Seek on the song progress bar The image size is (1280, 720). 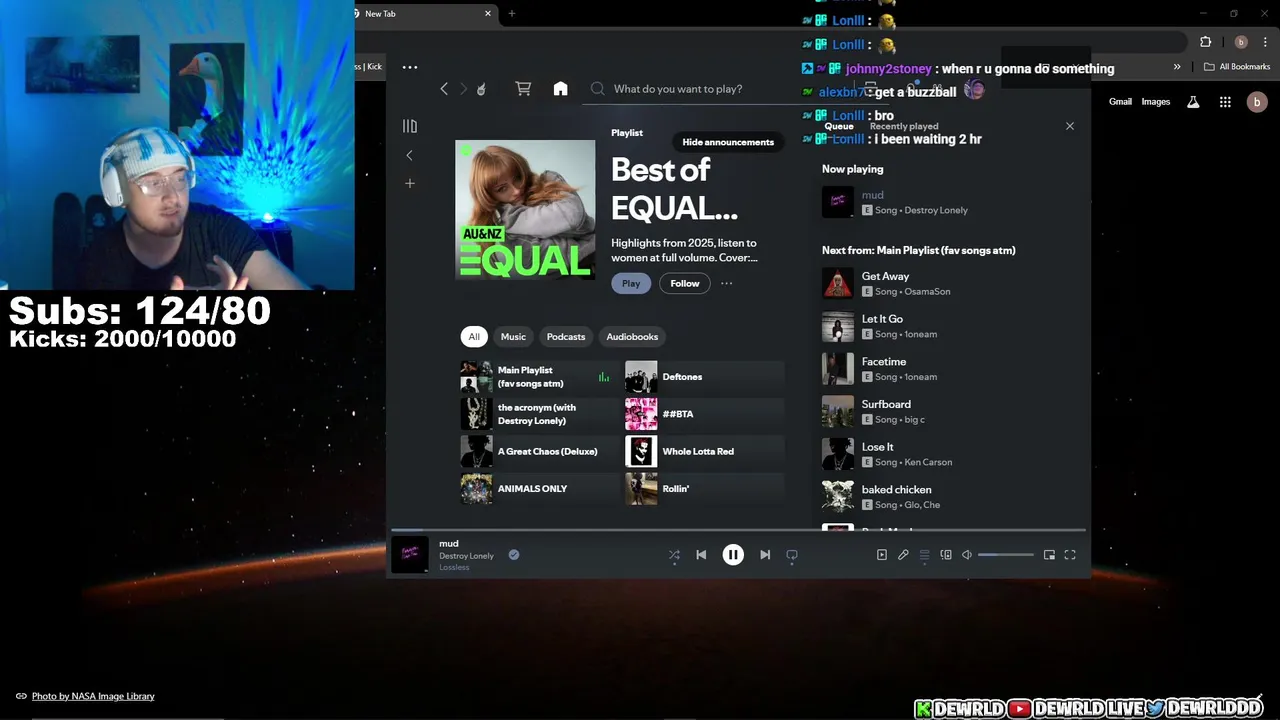coord(738,530)
